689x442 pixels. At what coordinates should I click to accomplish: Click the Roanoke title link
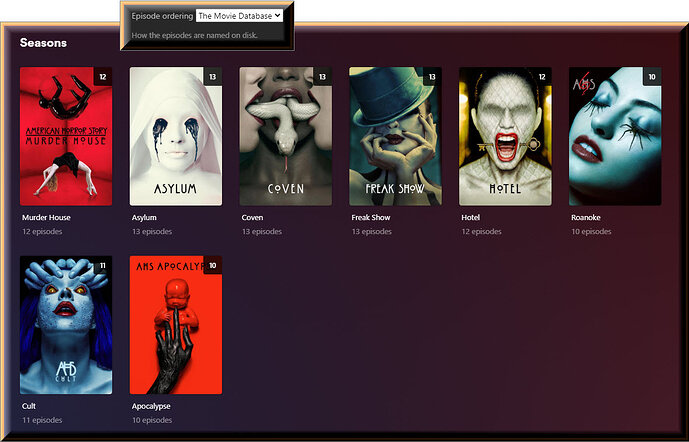tap(586, 217)
